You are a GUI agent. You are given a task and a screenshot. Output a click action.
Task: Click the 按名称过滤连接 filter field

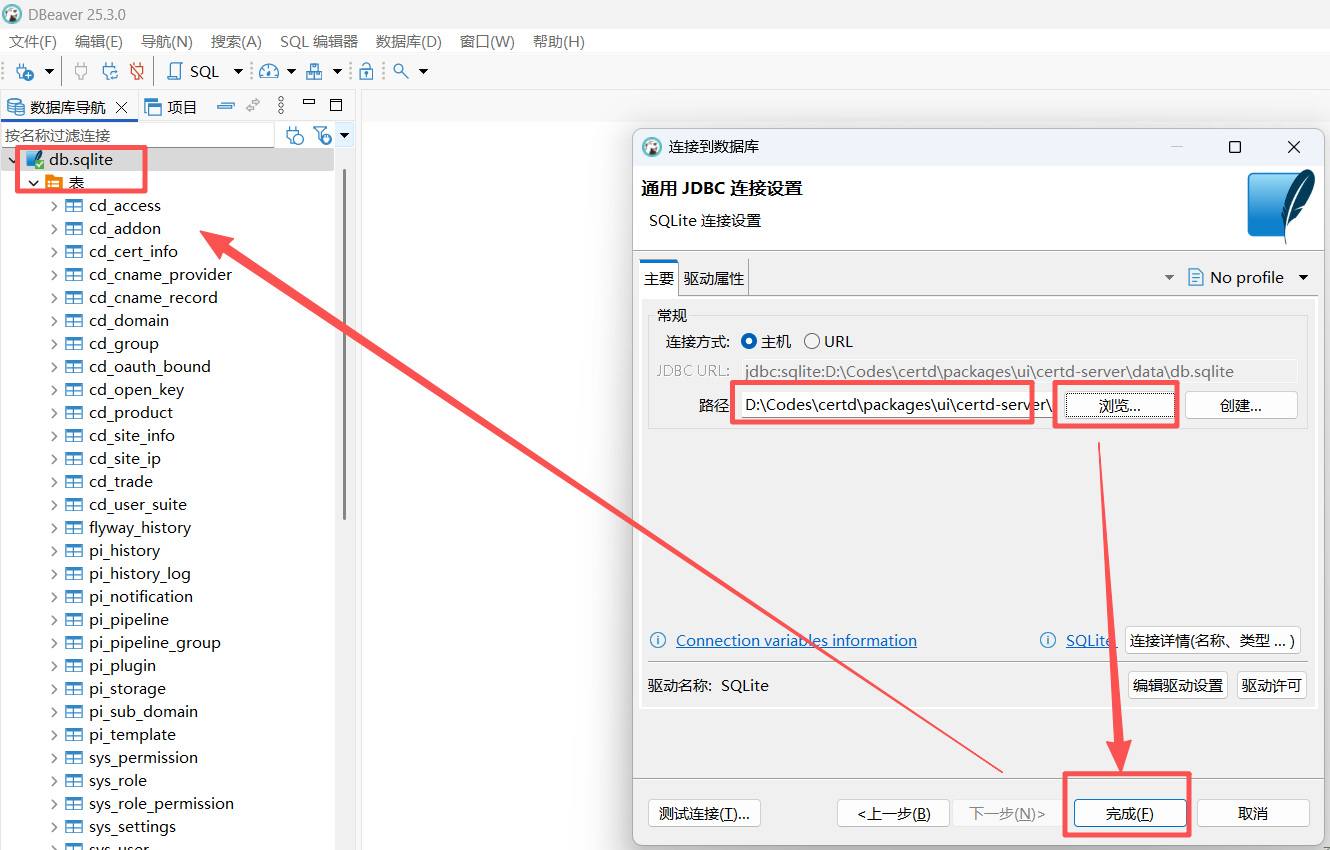pos(138,135)
